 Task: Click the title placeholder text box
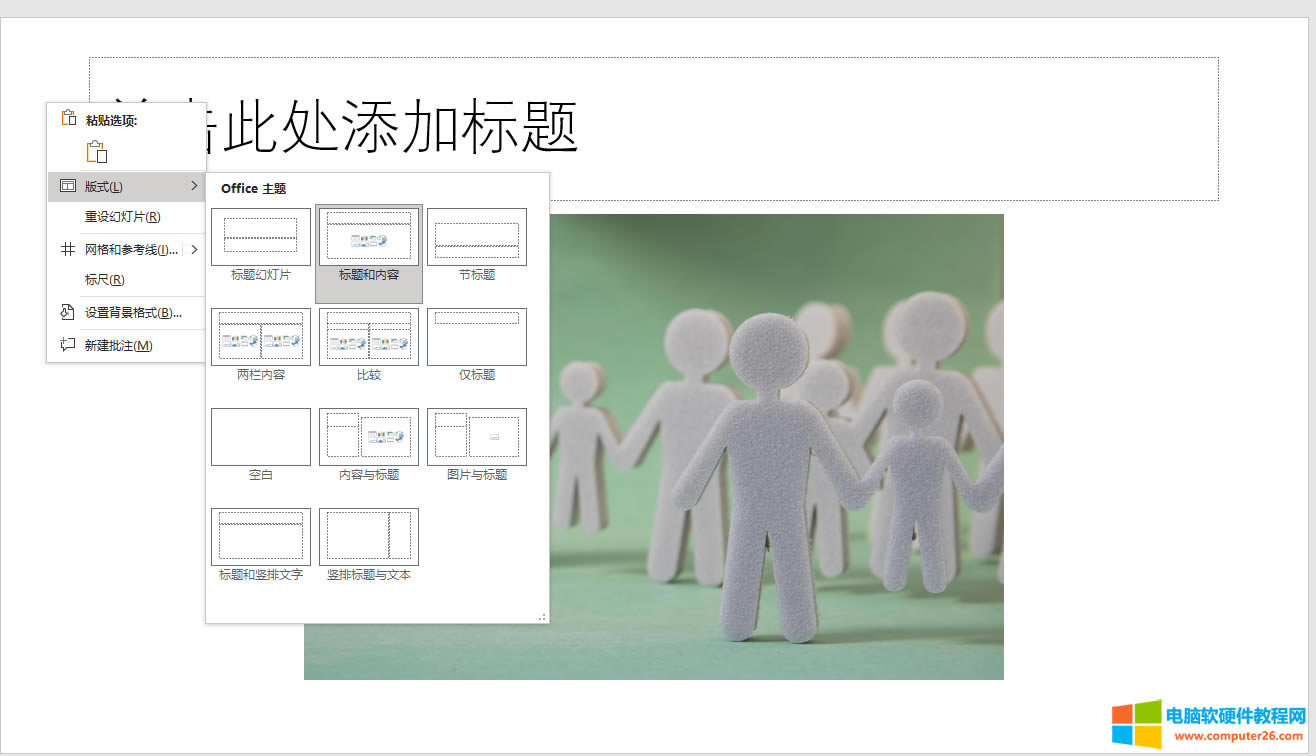point(800,128)
